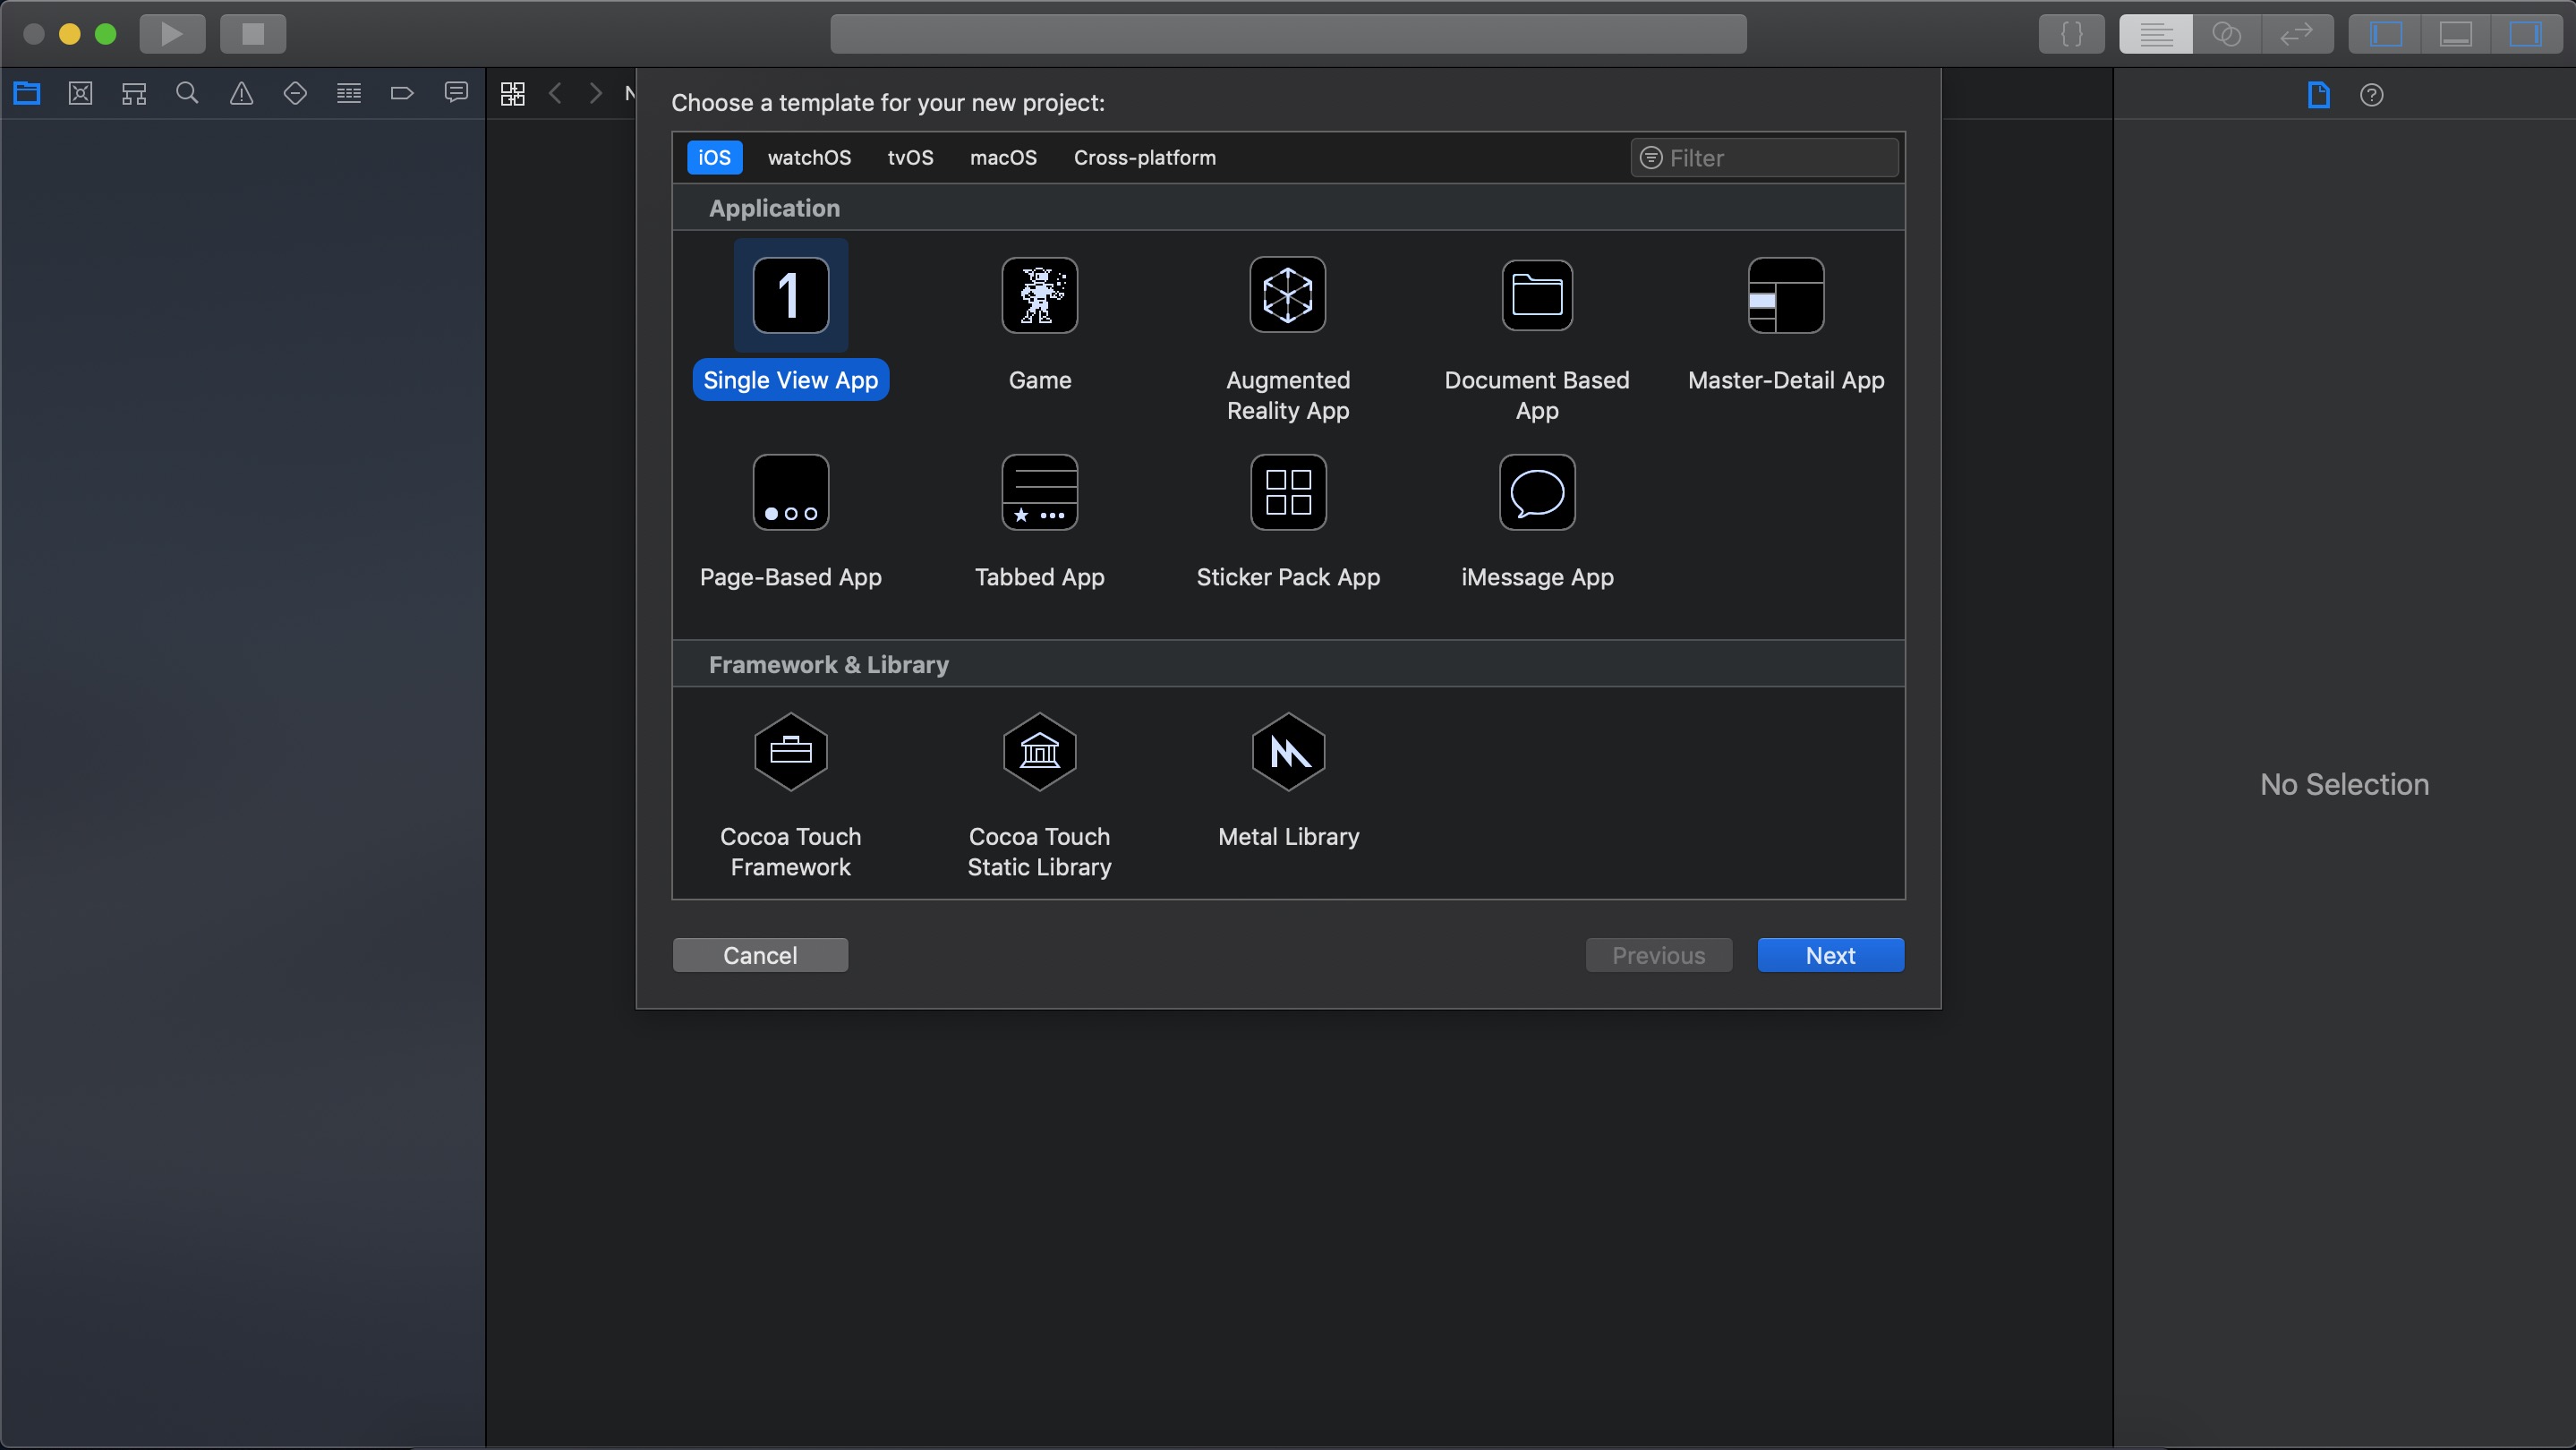Open the Source Control navigator
The width and height of the screenshot is (2576, 1450).
[x=81, y=94]
